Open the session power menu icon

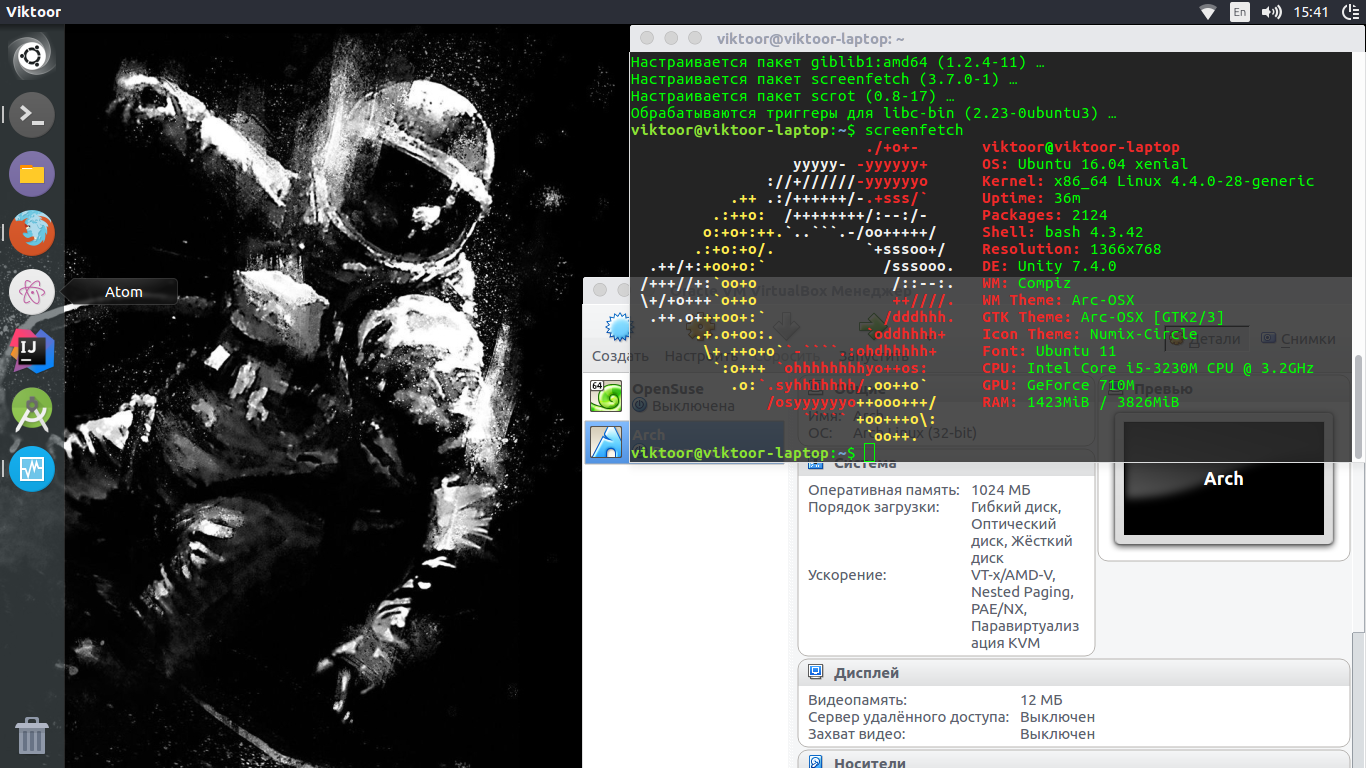pyautogui.click(x=1348, y=12)
